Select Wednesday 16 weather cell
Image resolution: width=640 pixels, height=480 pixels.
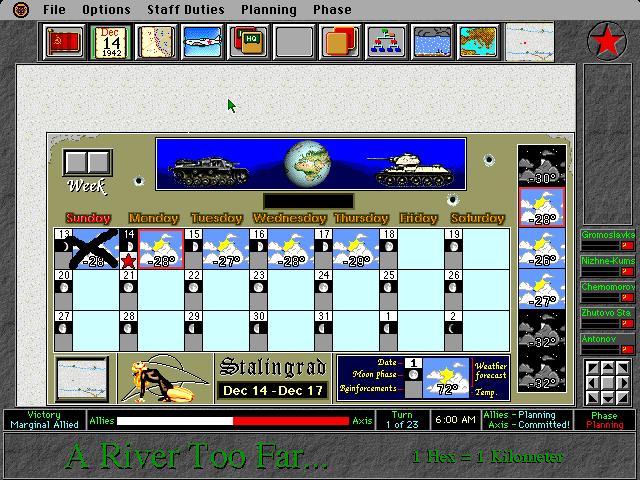(x=291, y=249)
